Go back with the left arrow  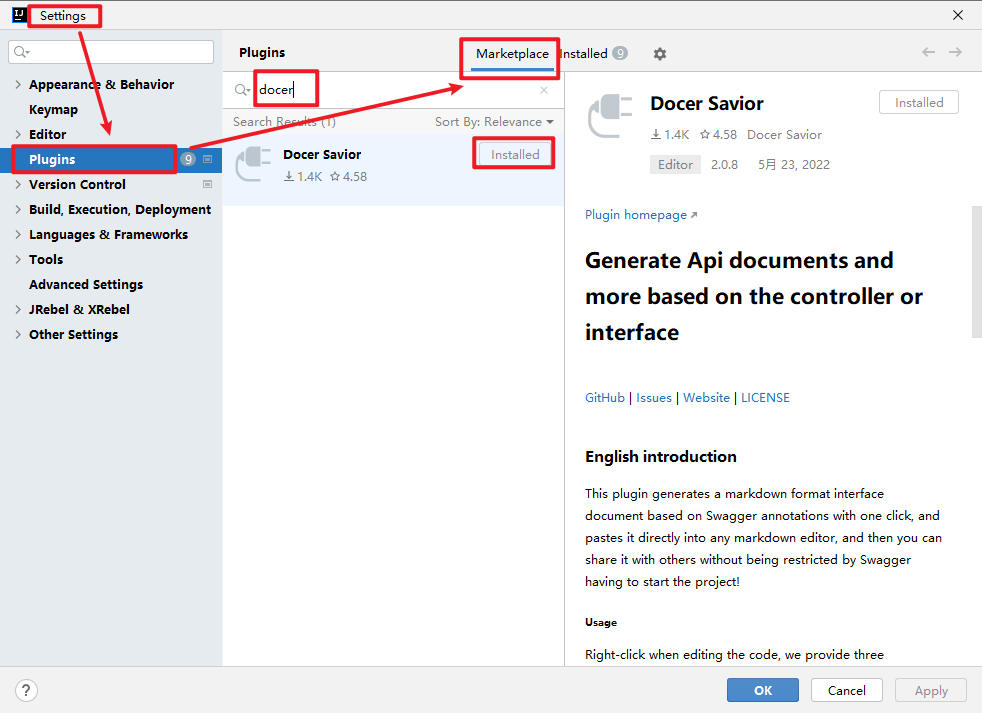[x=928, y=52]
